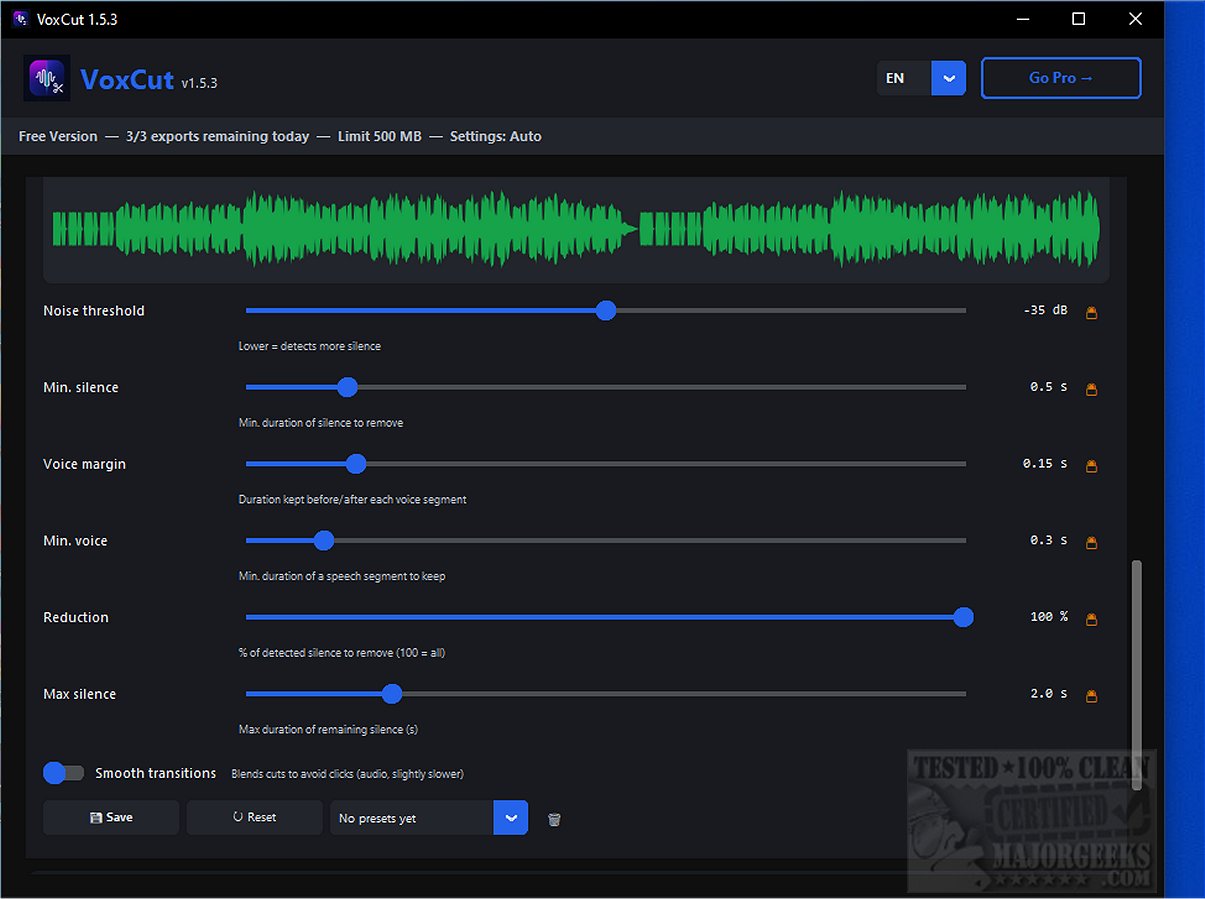Click the 0.3 s value
Screen dimensions: 1205x899
pyautogui.click(x=1049, y=541)
